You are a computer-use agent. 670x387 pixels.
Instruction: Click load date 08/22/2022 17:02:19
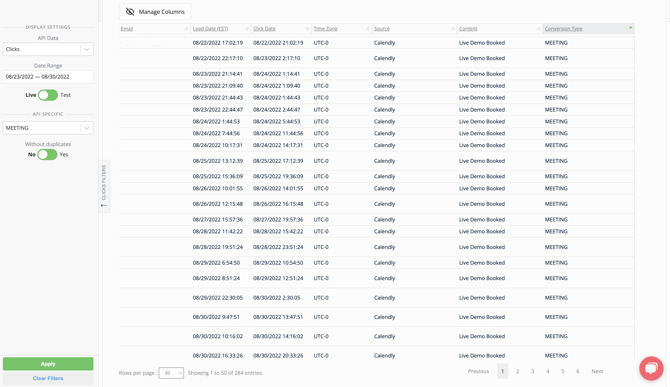[x=217, y=43]
